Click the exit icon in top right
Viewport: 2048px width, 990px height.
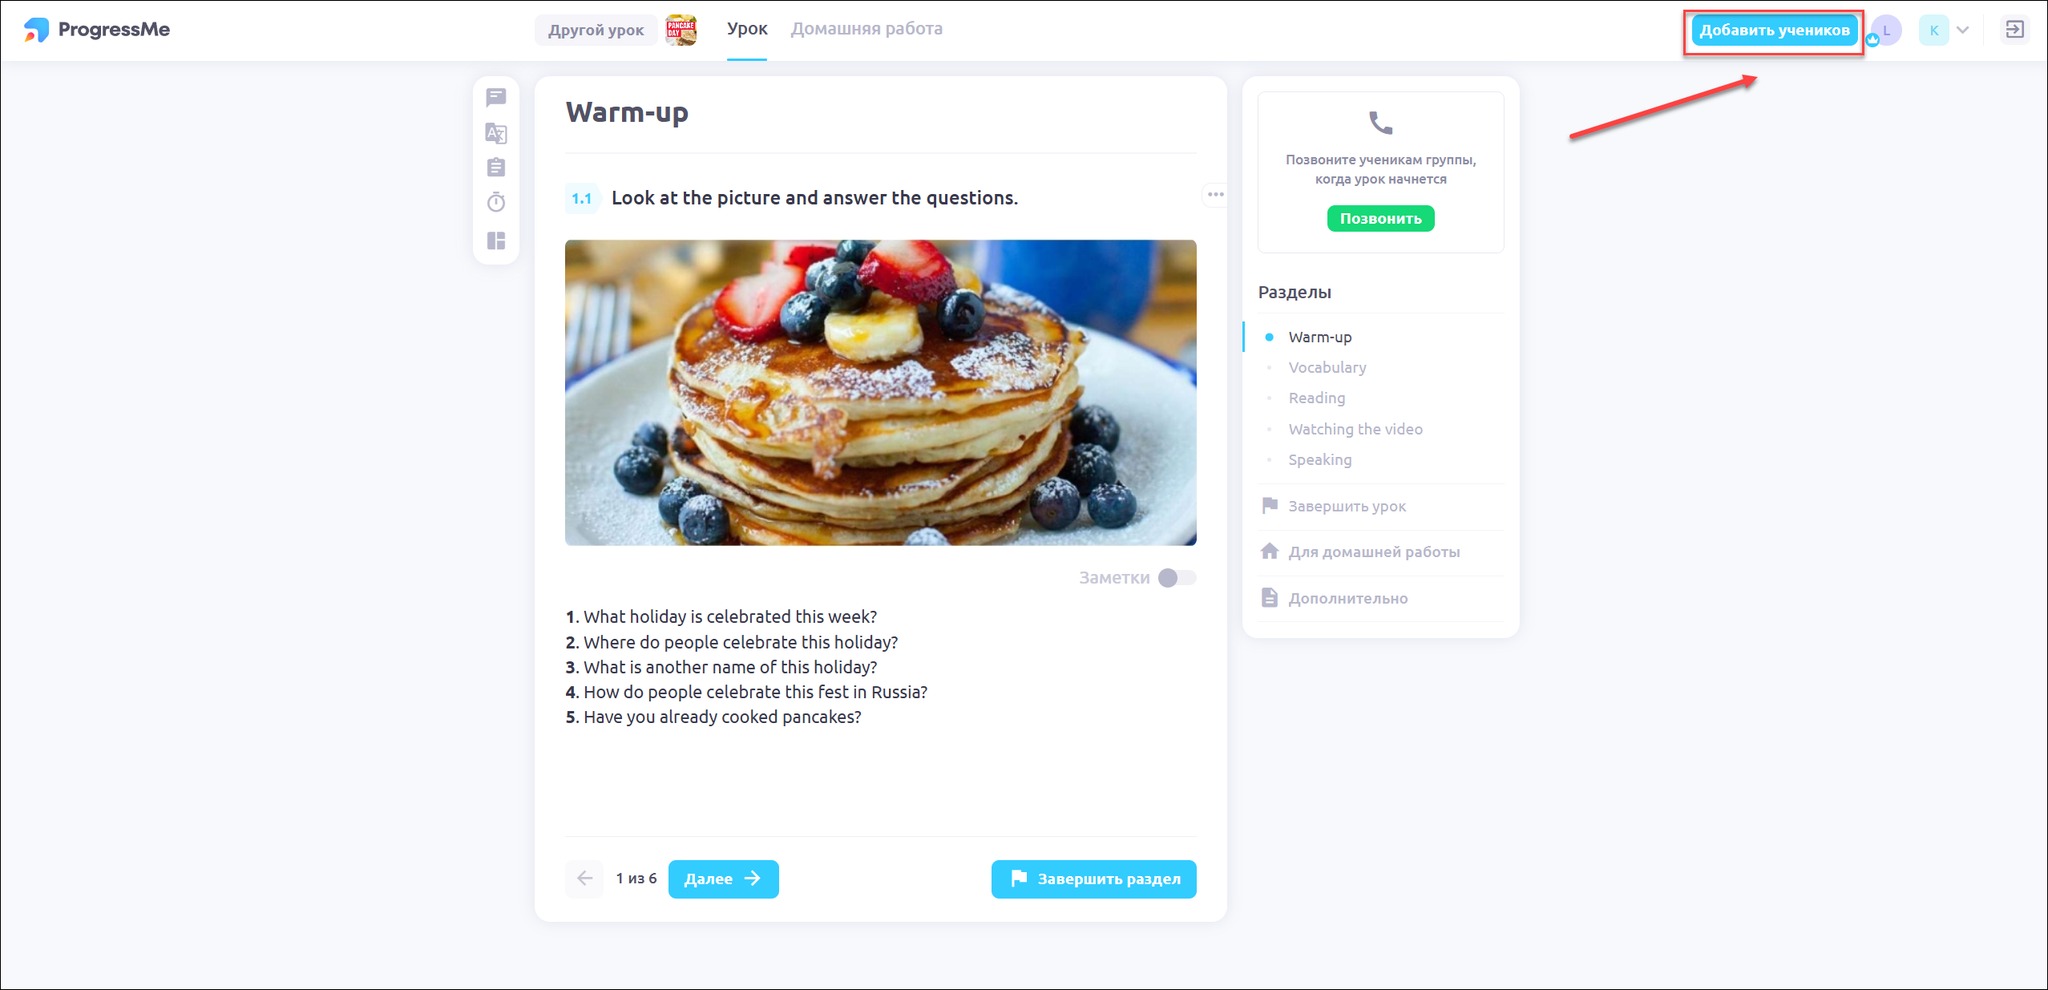(x=2015, y=30)
